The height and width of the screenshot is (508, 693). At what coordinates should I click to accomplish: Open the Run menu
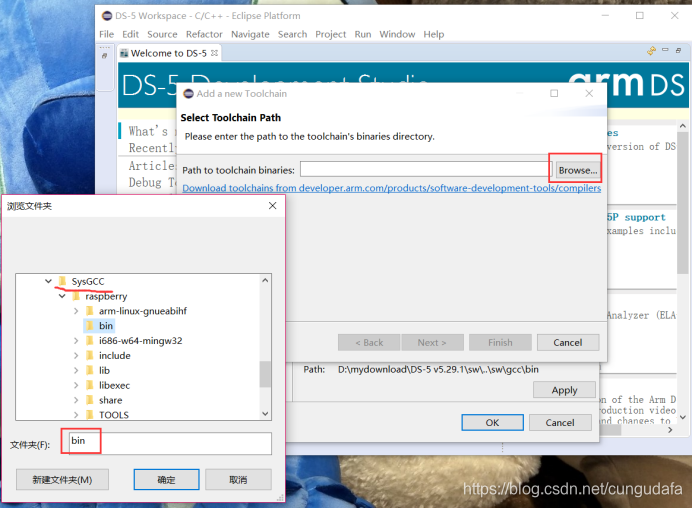tap(362, 34)
